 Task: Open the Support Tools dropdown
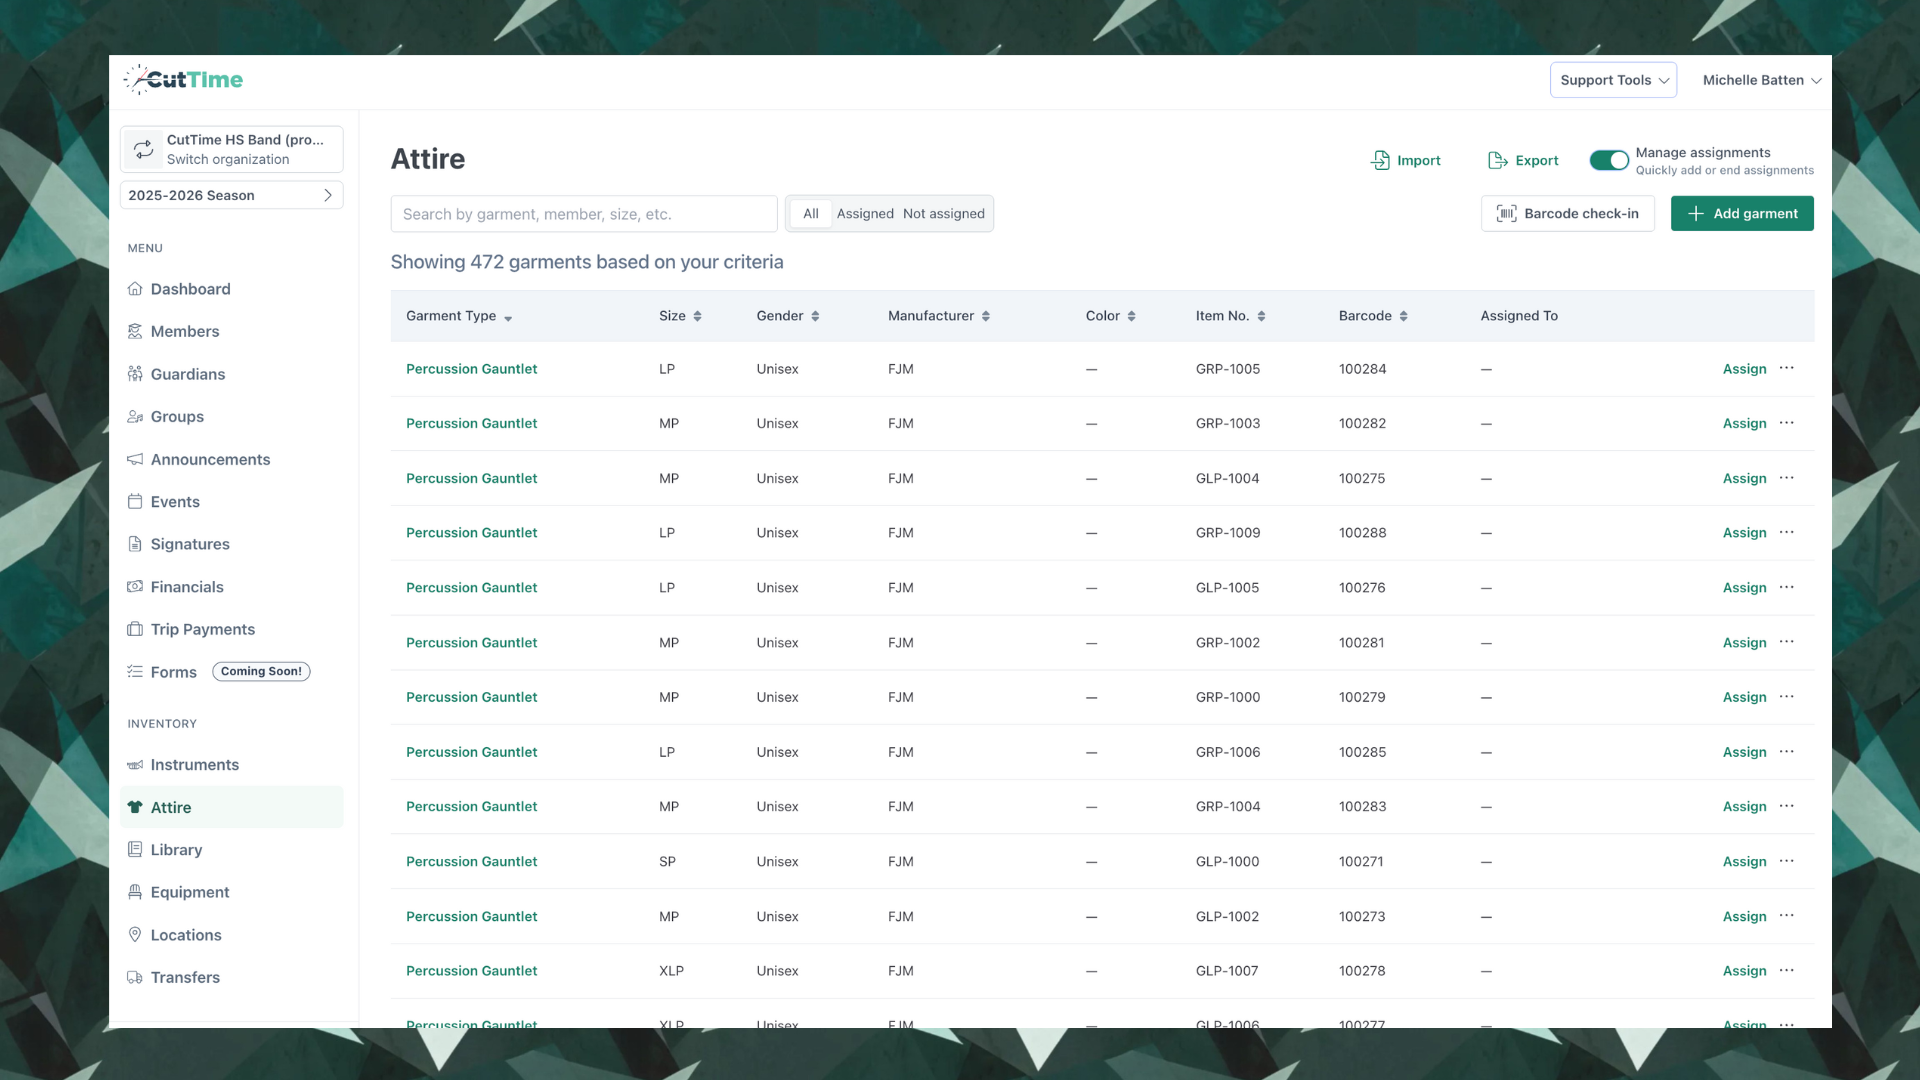1612,80
